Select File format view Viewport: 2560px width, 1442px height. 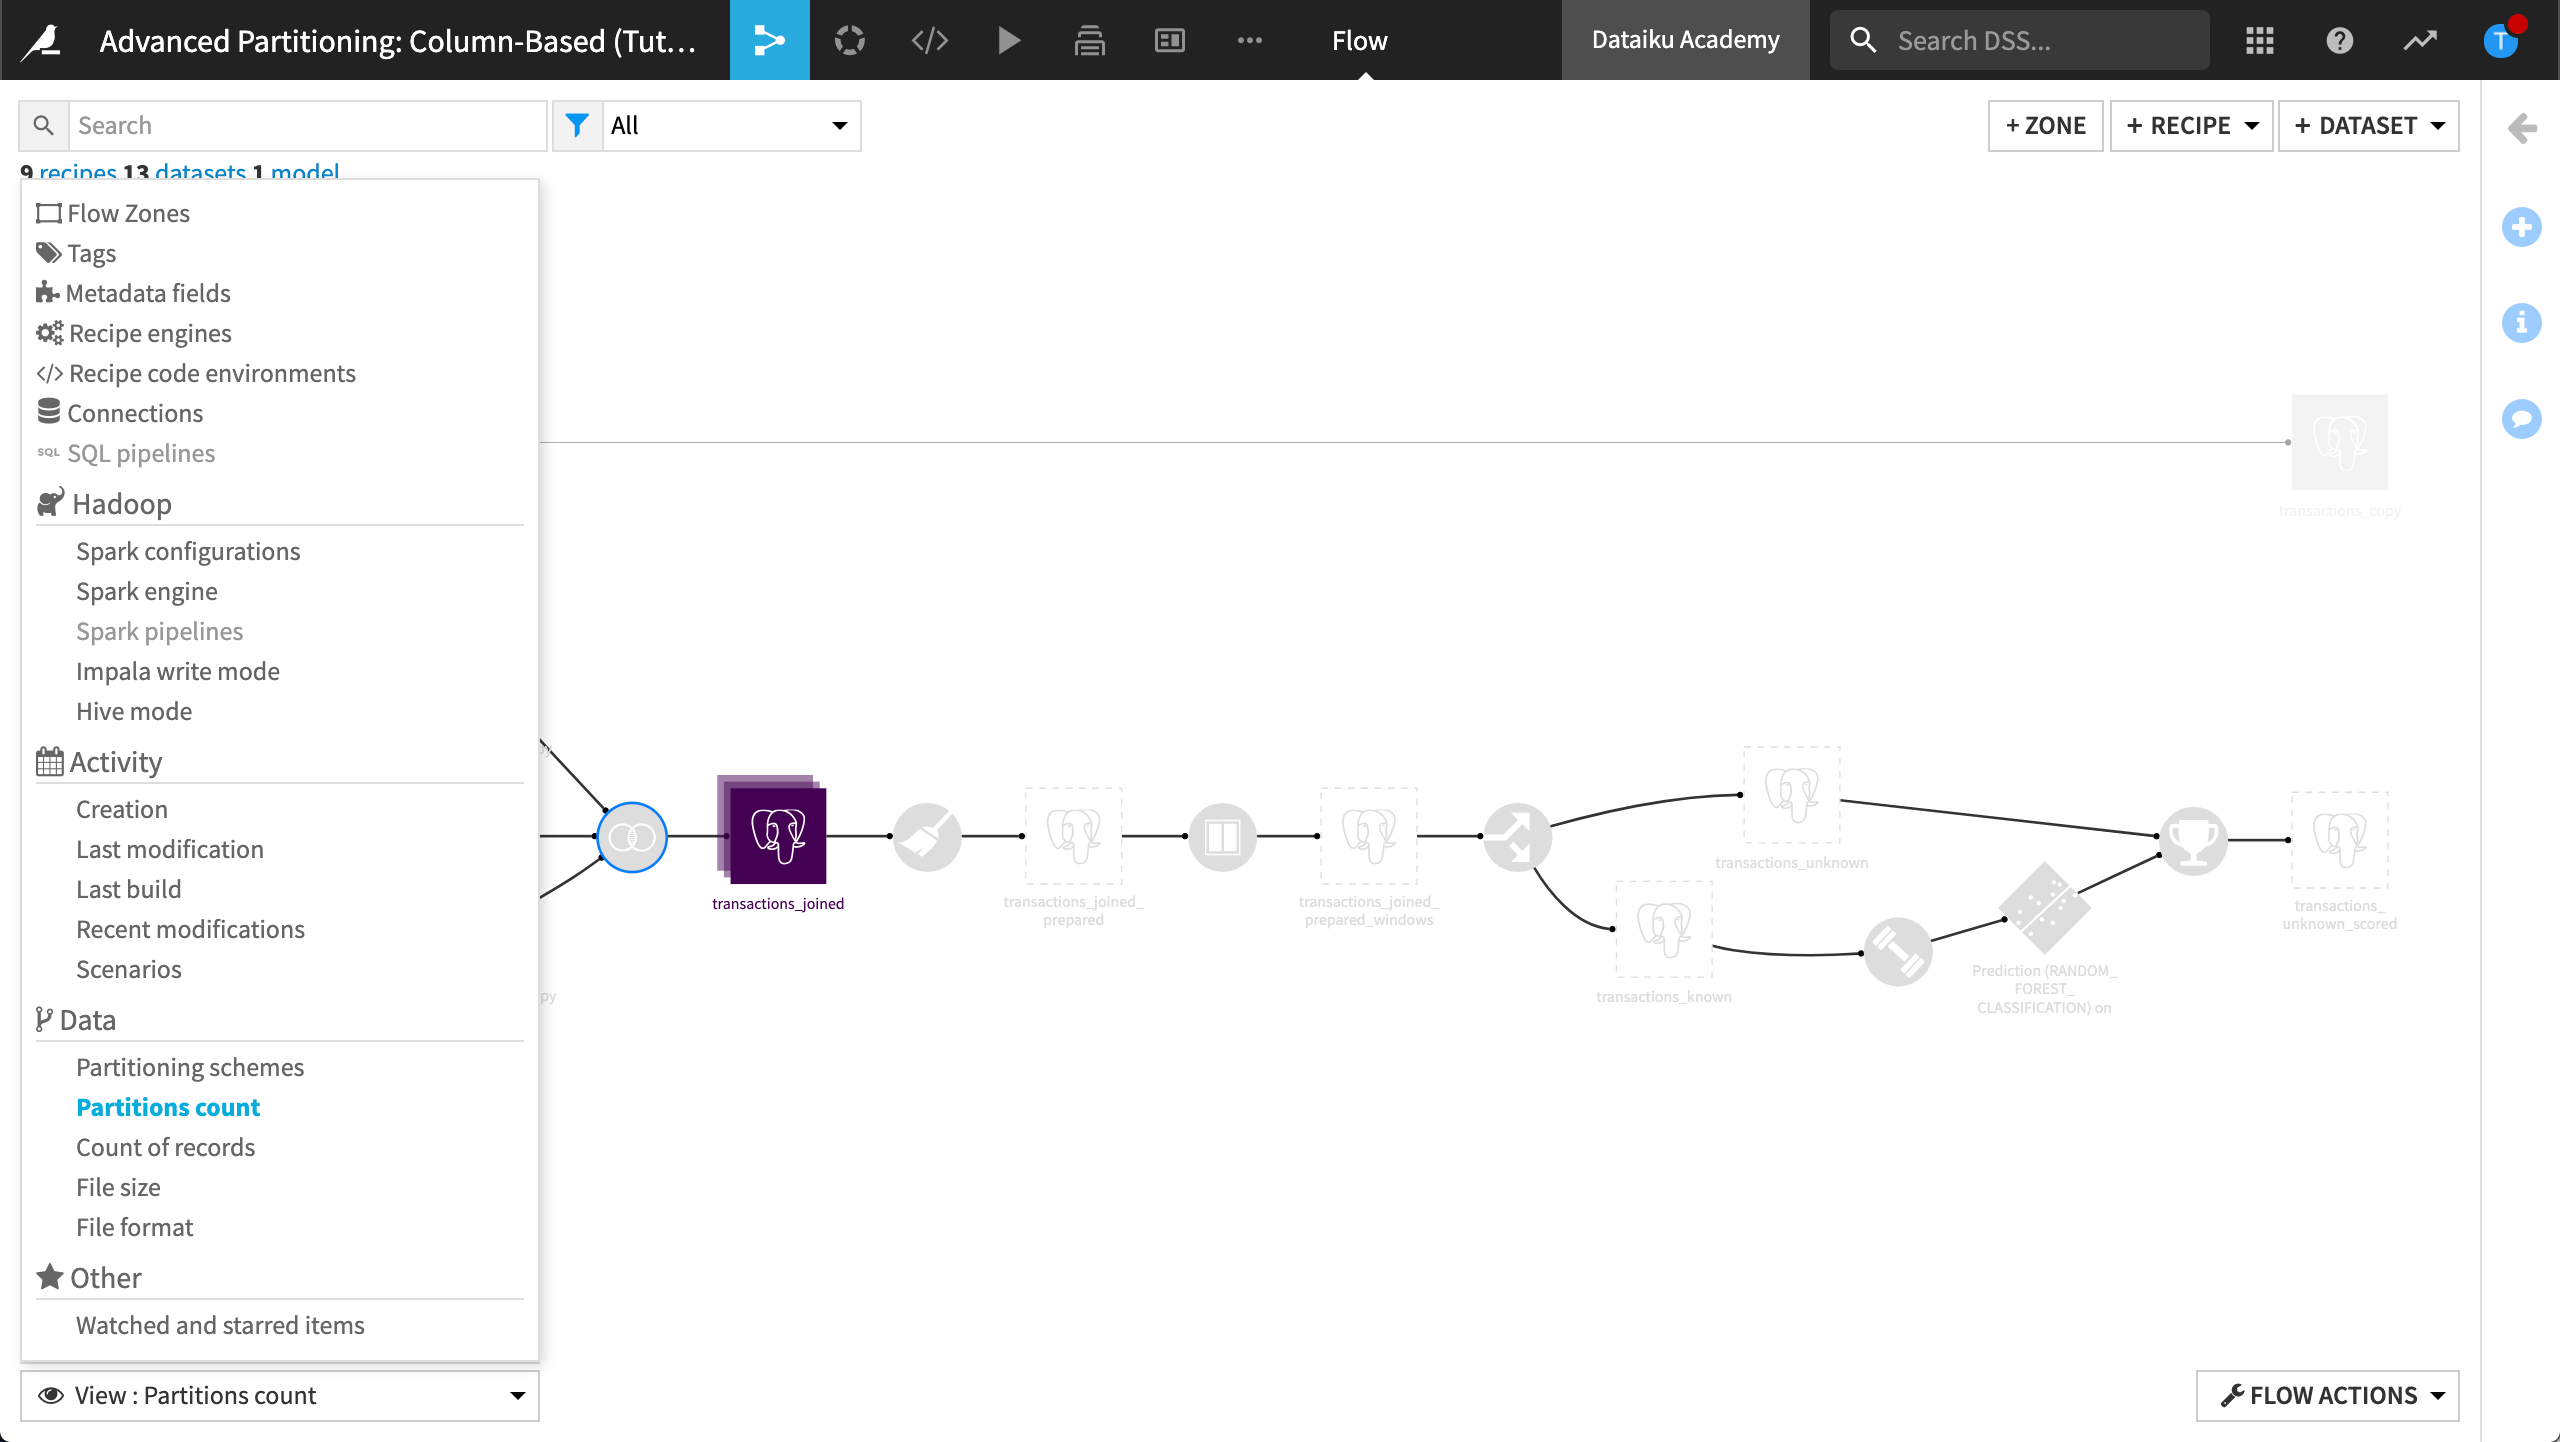pyautogui.click(x=135, y=1227)
